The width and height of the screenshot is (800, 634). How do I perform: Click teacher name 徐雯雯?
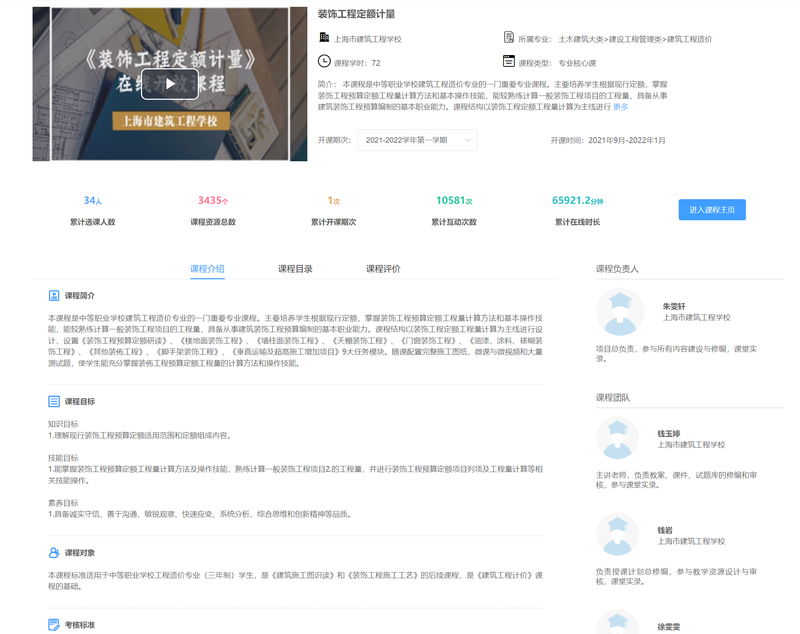click(x=669, y=627)
